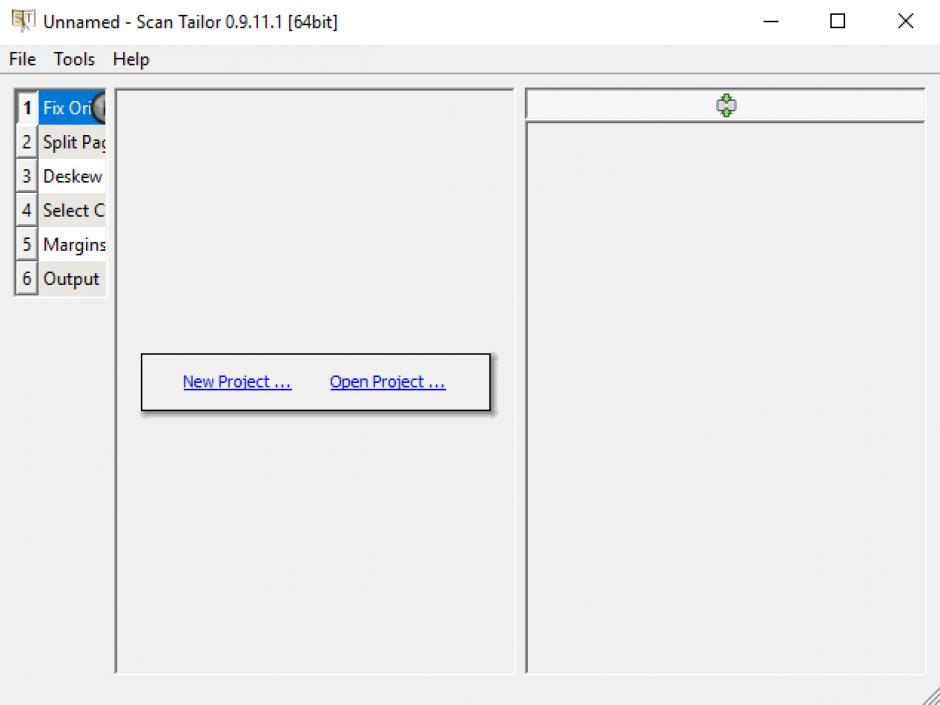Open the File menu
Screen dimensions: 940x705
(x=22, y=59)
